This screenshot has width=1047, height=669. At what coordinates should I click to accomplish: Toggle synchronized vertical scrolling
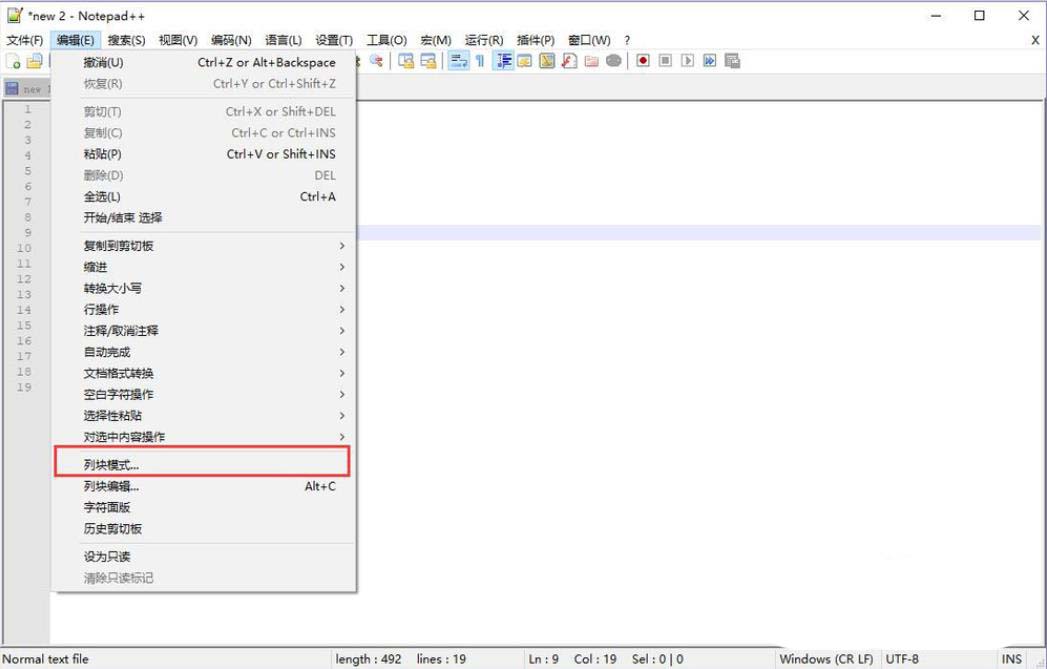click(405, 61)
